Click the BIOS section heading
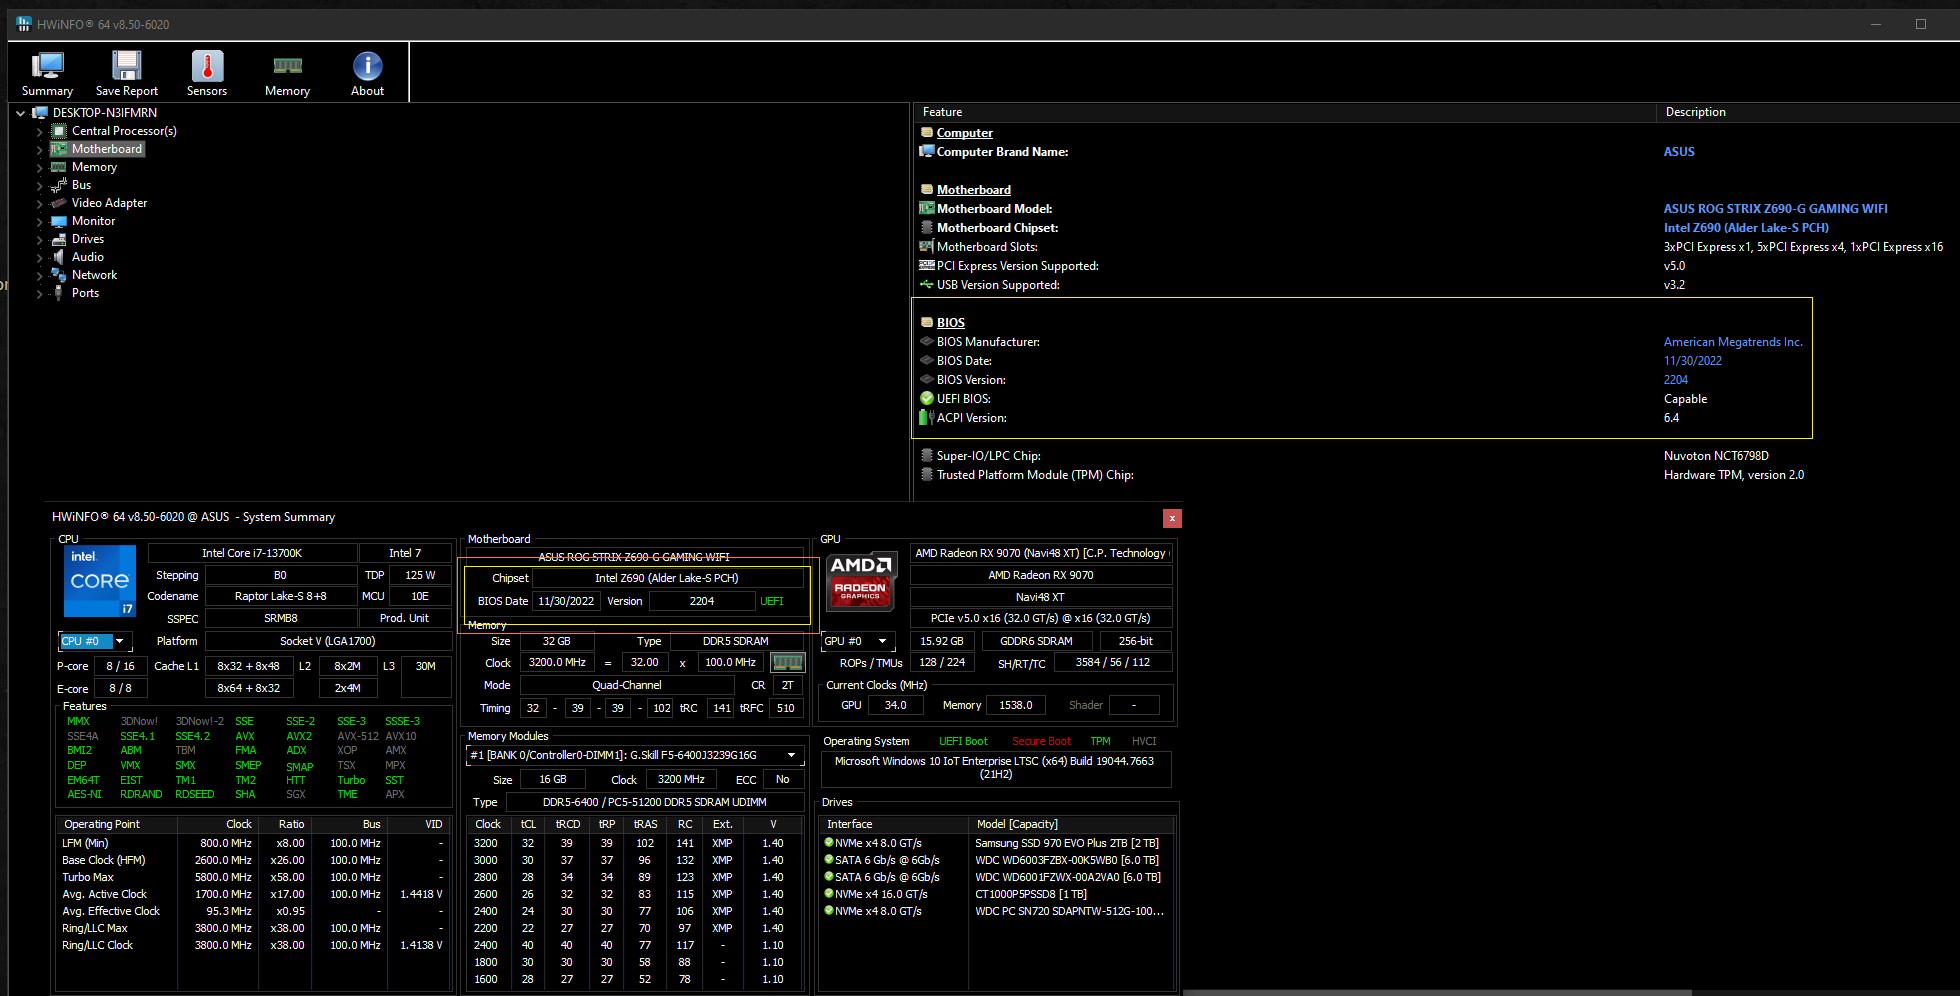Image resolution: width=1960 pixels, height=996 pixels. [951, 323]
